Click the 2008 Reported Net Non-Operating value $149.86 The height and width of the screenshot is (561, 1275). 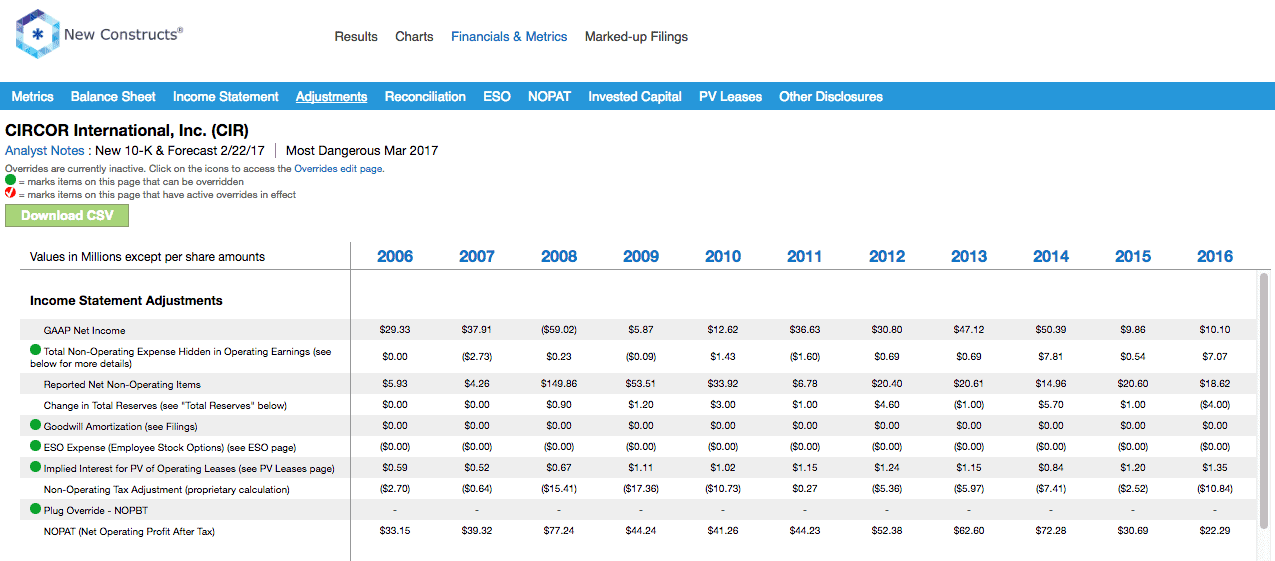559,384
